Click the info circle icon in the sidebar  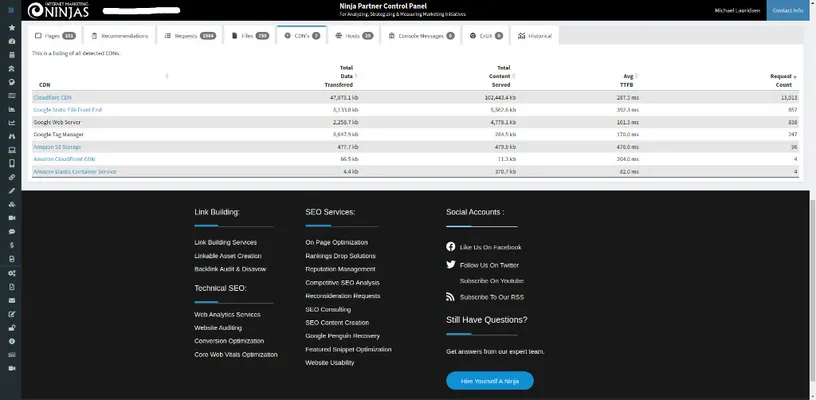(x=11, y=341)
